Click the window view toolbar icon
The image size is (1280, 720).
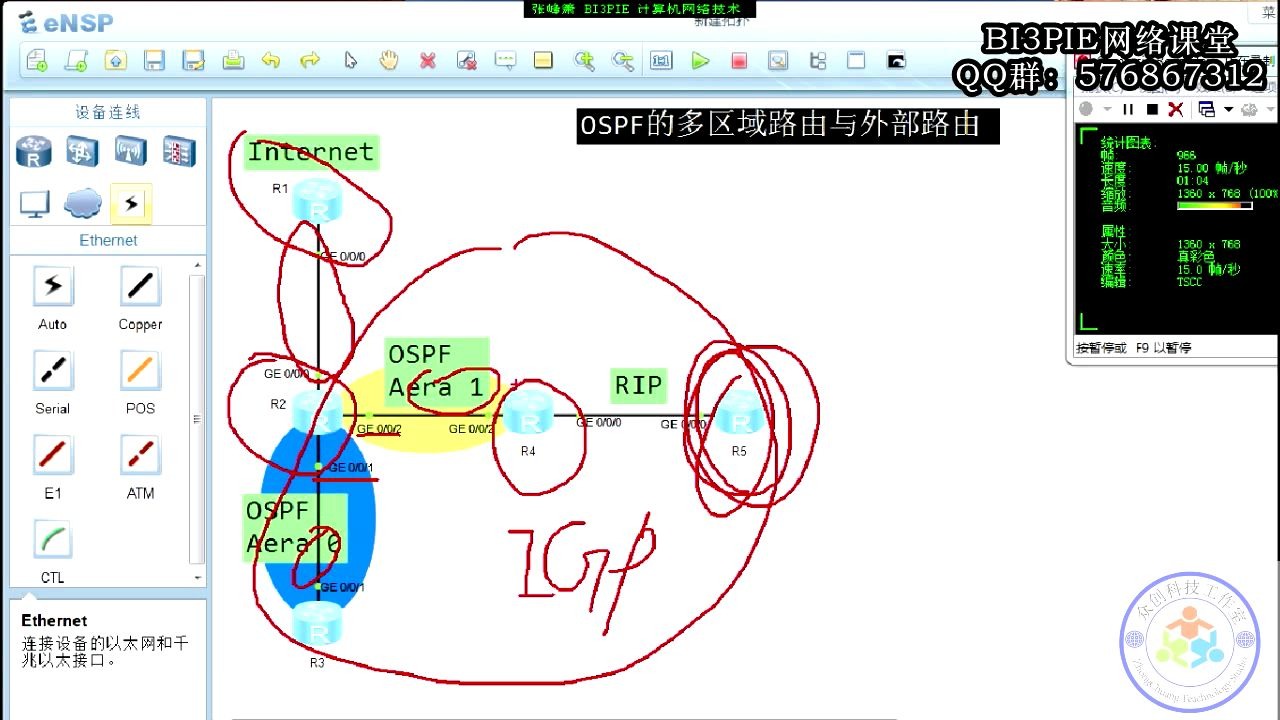pyautogui.click(x=856, y=61)
